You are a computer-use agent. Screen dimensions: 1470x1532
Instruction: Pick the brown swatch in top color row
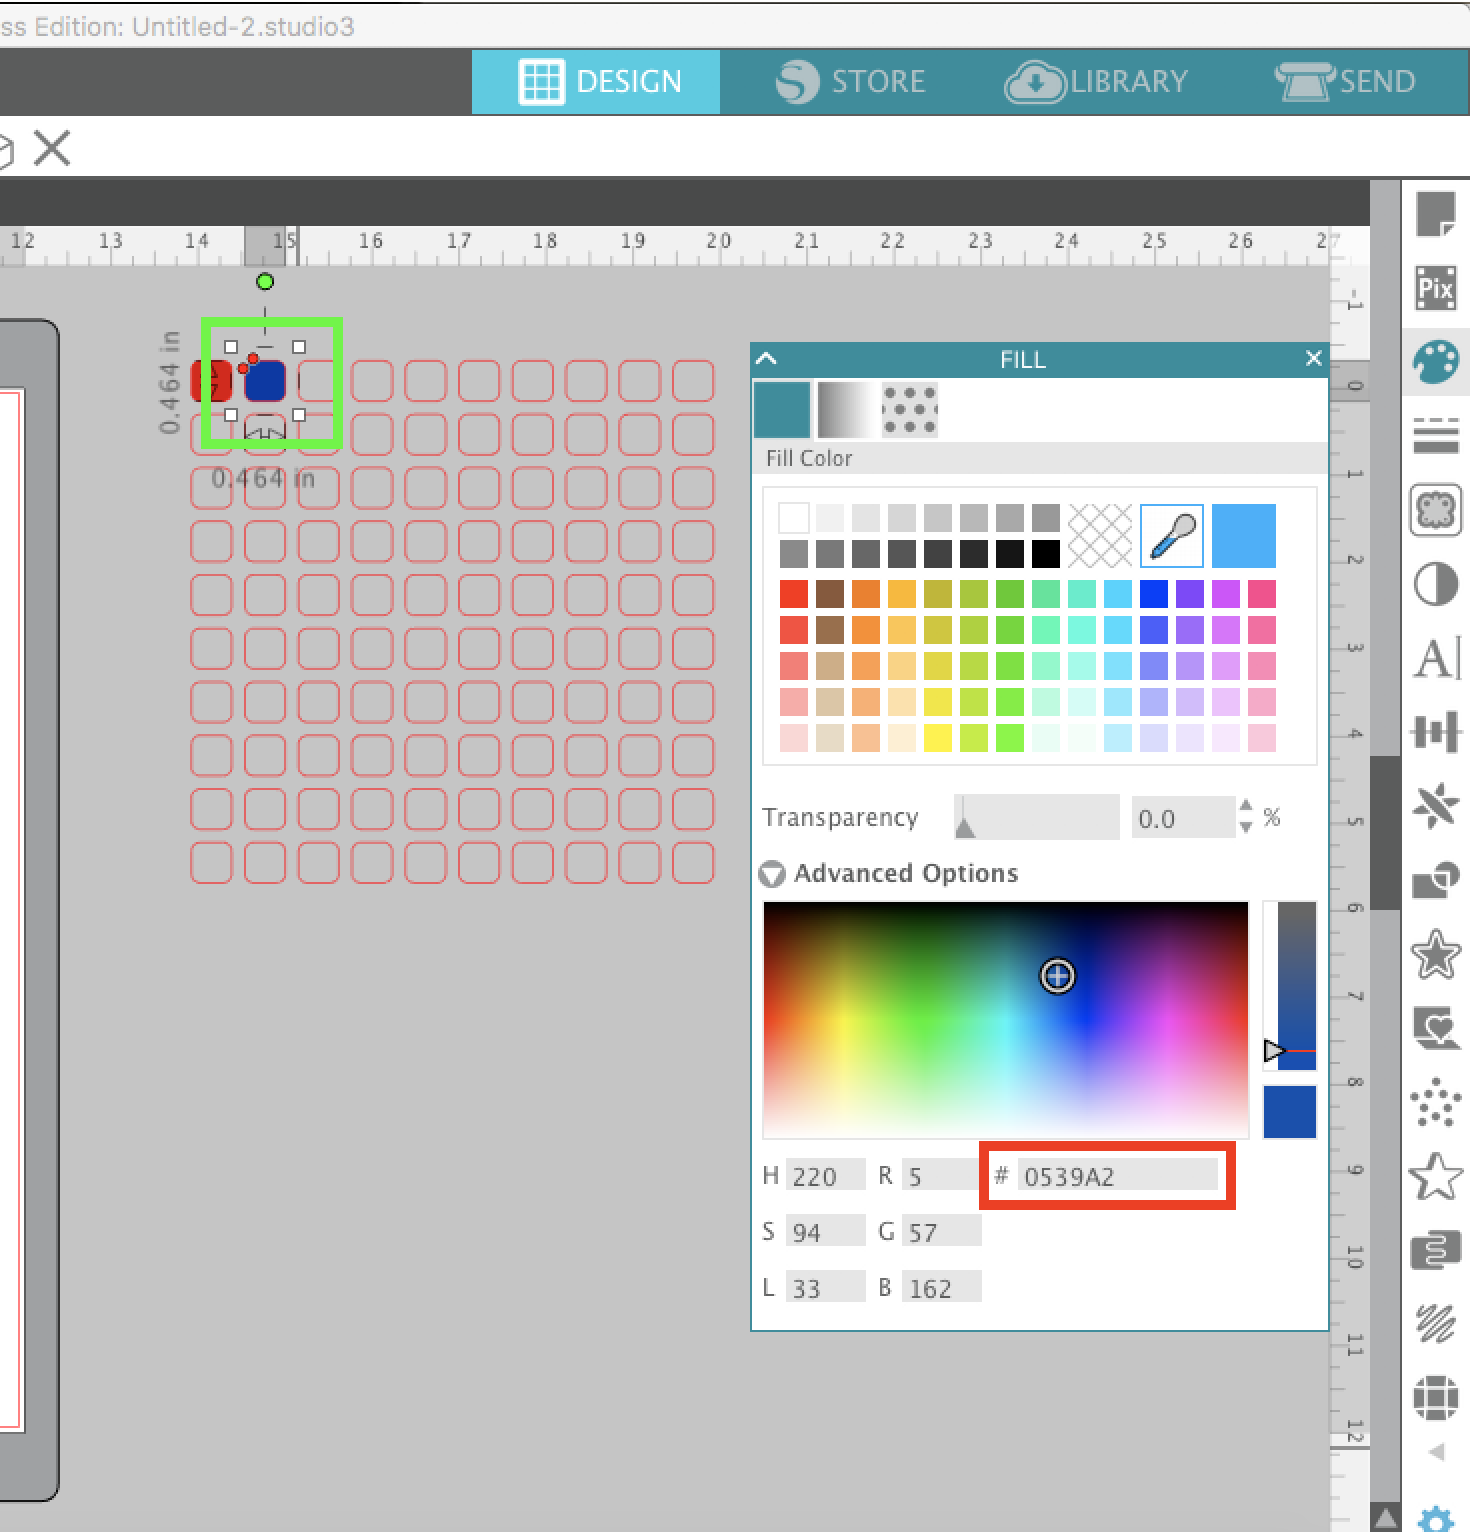pyautogui.click(x=830, y=594)
